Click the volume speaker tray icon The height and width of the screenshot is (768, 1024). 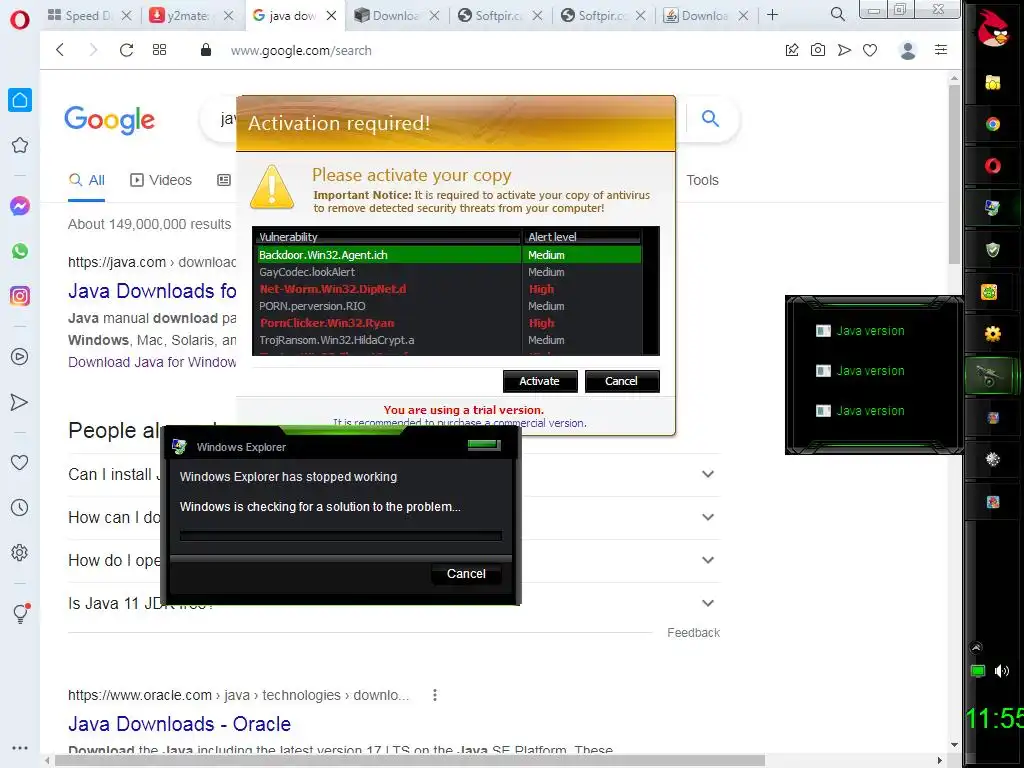(1002, 671)
